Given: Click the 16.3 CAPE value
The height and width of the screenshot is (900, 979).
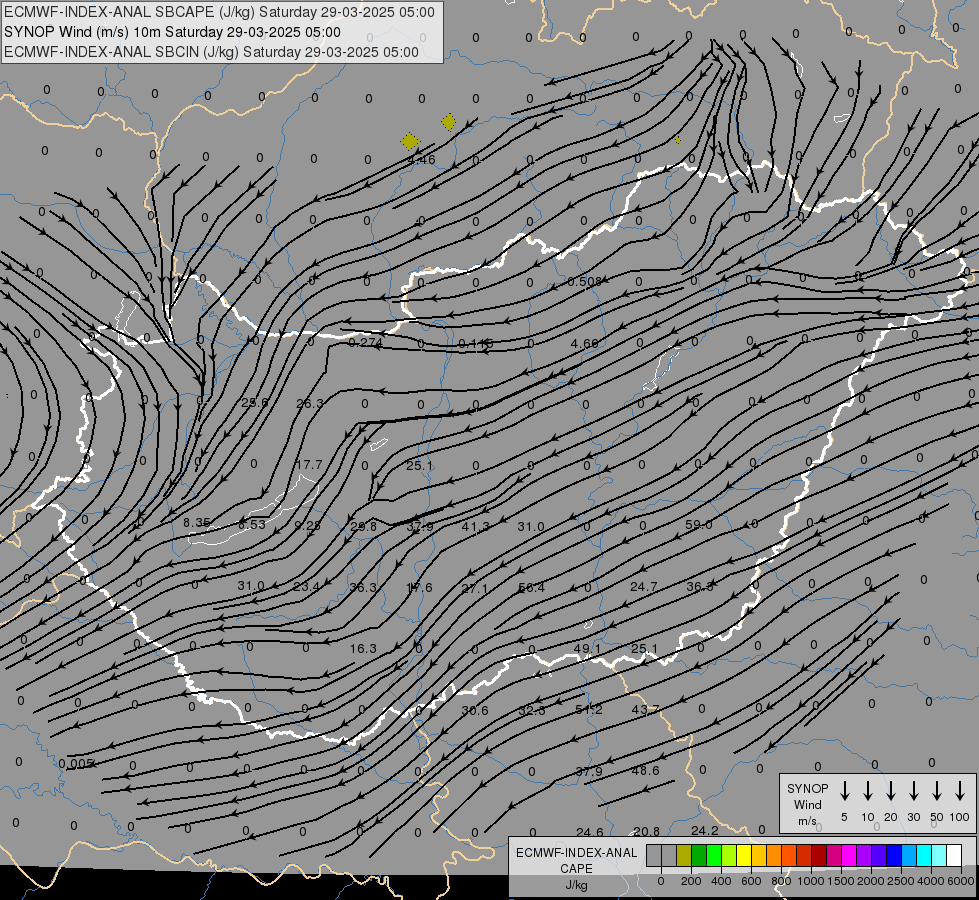Looking at the screenshot, I should (363, 649).
